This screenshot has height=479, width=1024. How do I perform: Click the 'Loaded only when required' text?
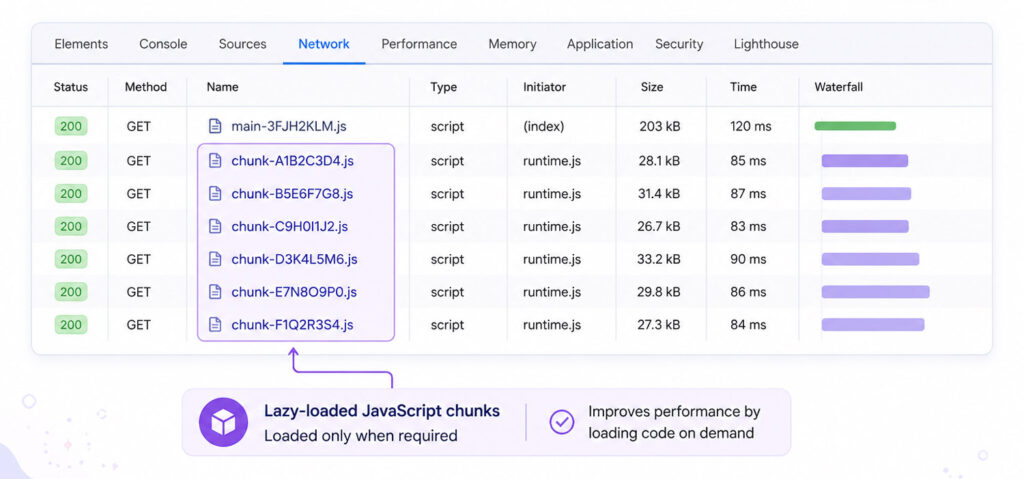click(360, 435)
